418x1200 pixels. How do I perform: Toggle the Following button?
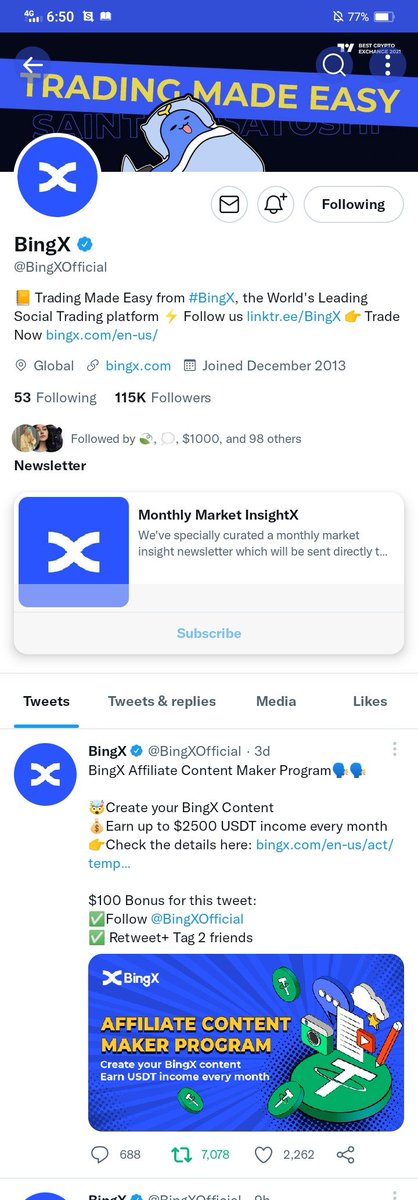coord(353,204)
